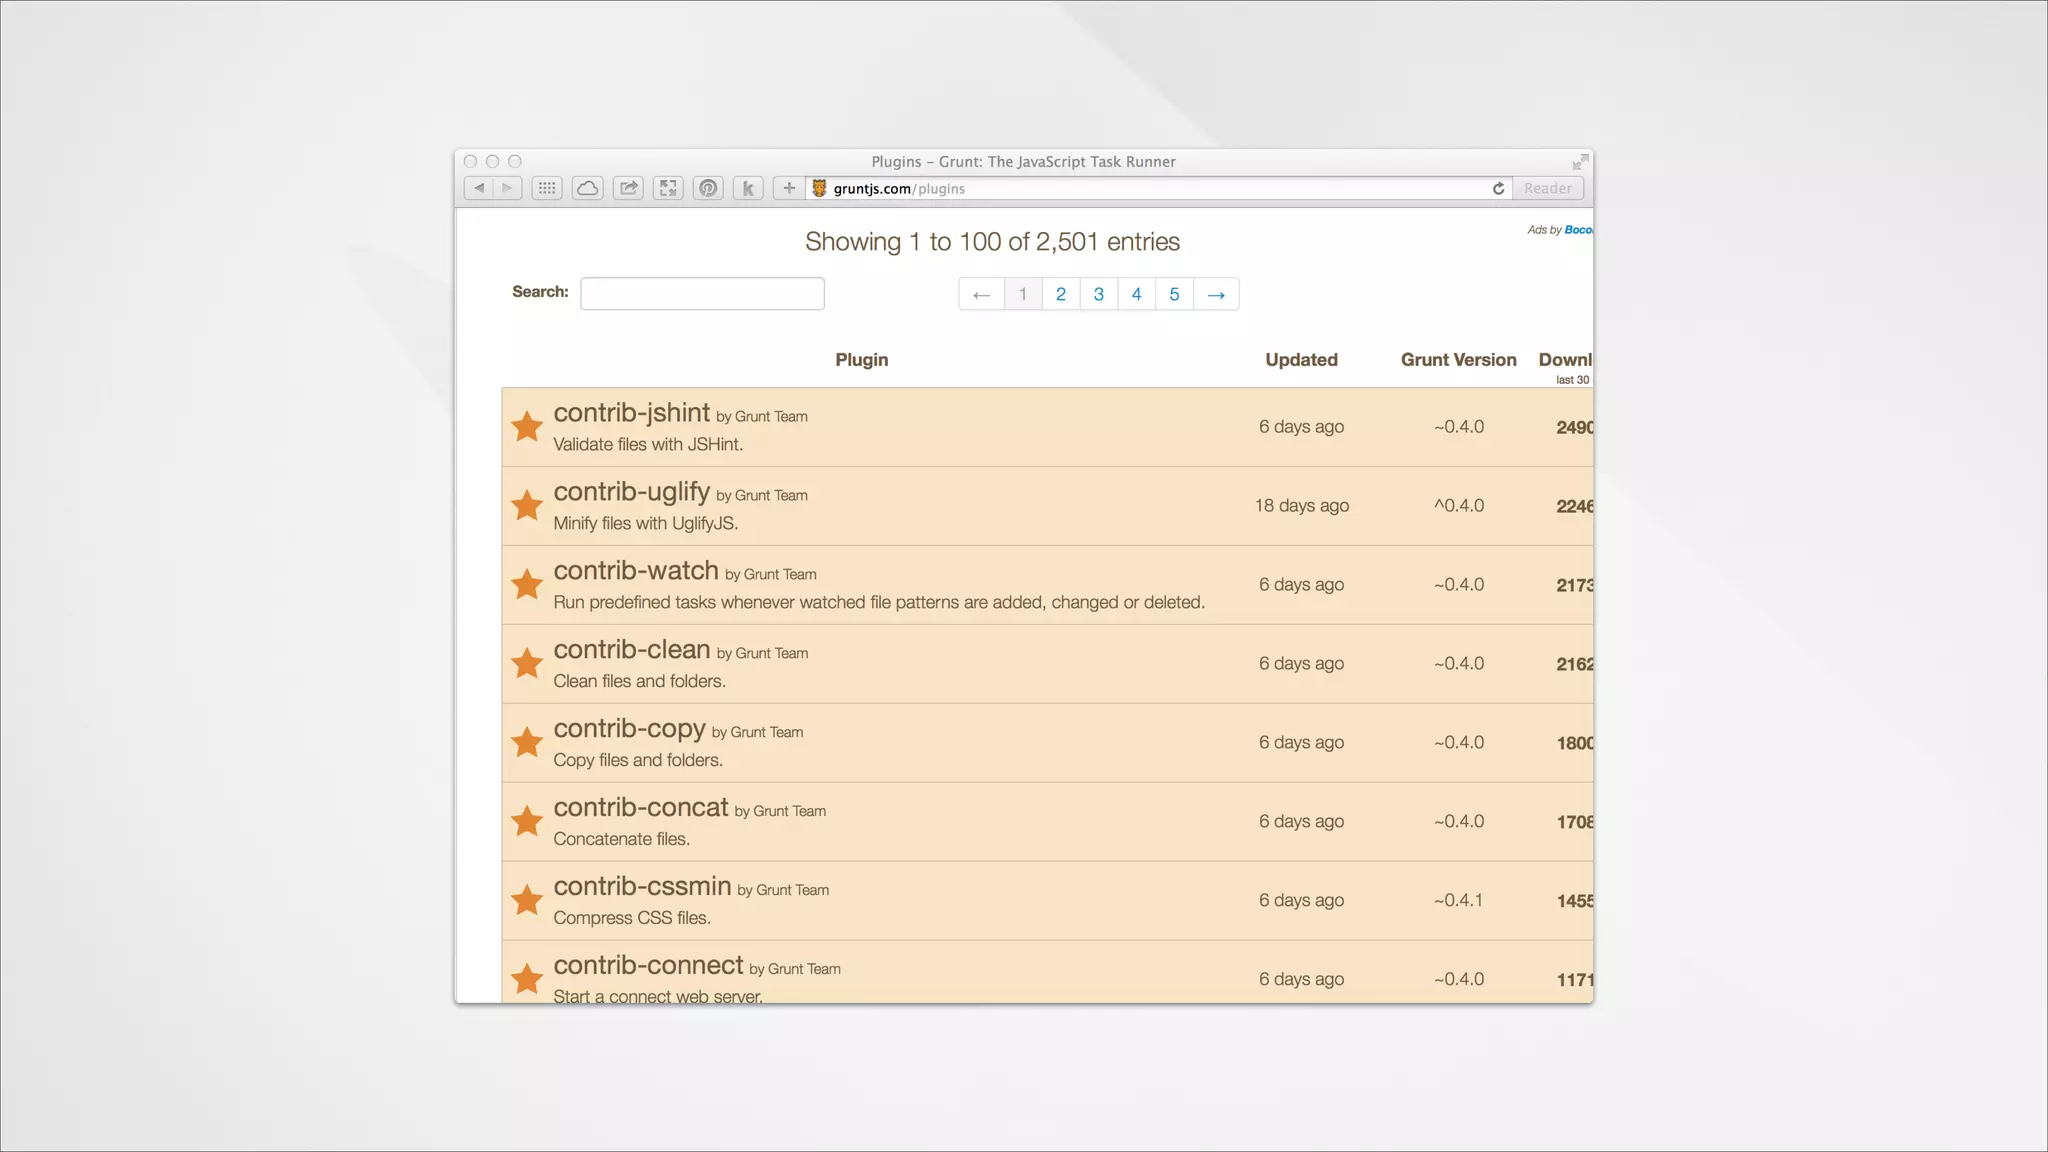2048x1152 pixels.
Task: Open Top Sites grid icon
Action: pyautogui.click(x=547, y=188)
